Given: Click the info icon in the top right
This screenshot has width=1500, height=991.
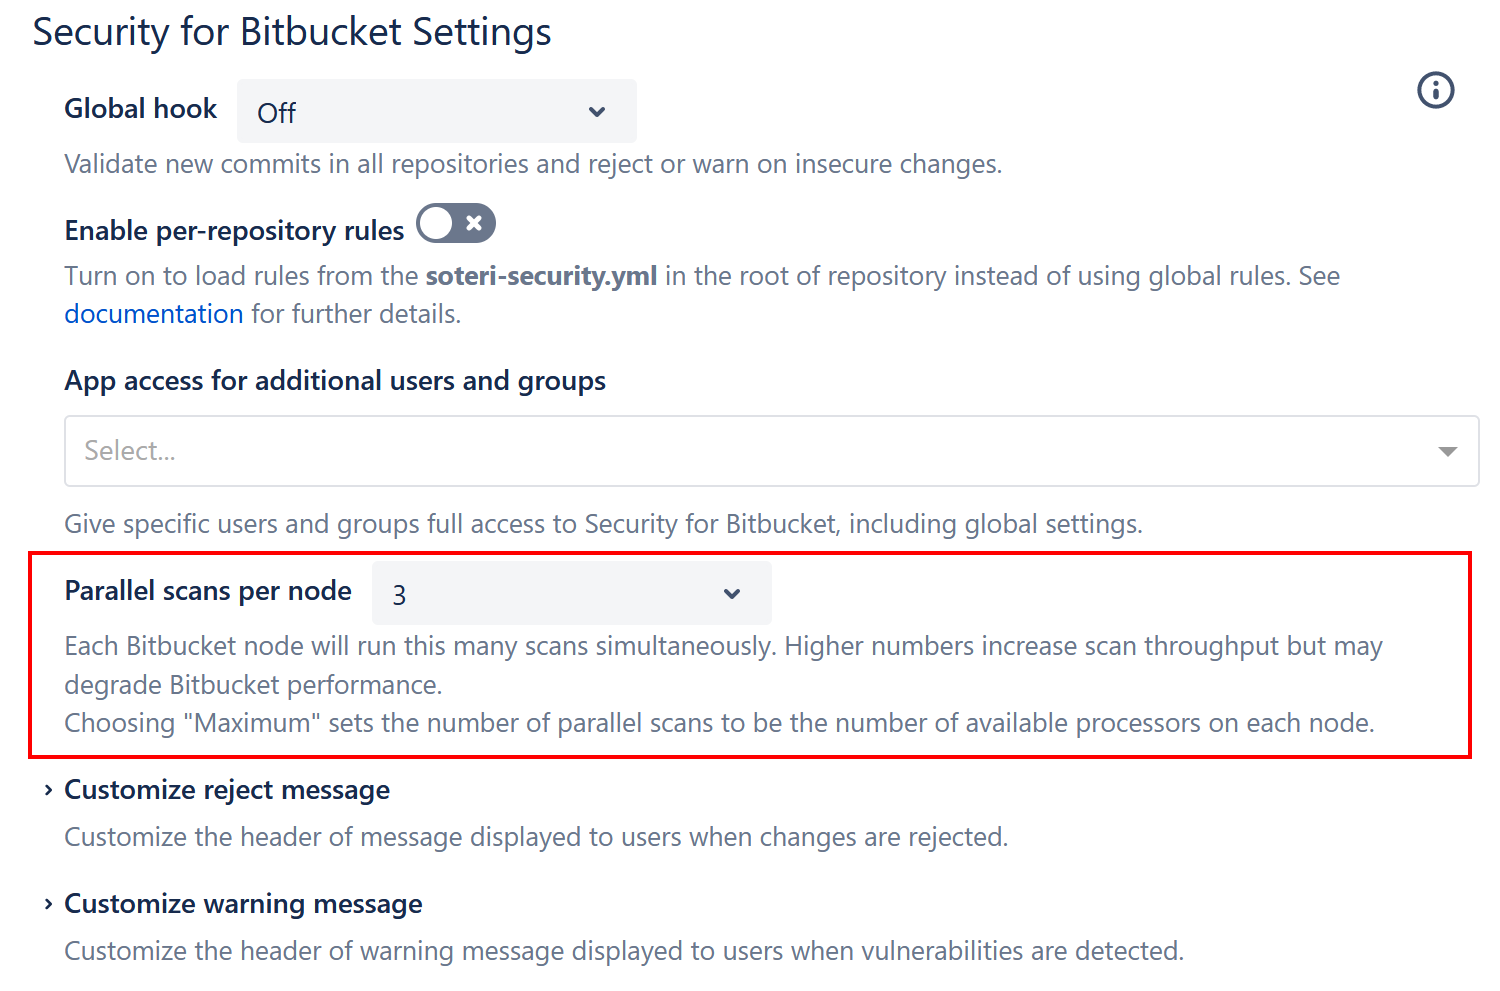Looking at the screenshot, I should click(x=1435, y=91).
